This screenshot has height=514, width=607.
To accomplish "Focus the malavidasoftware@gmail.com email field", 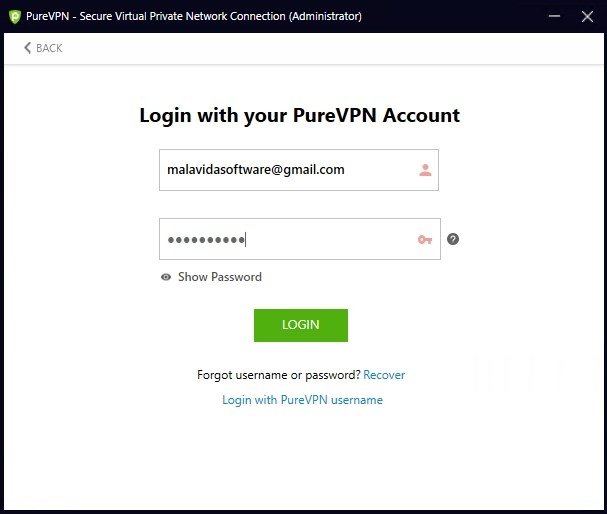I will pos(299,170).
